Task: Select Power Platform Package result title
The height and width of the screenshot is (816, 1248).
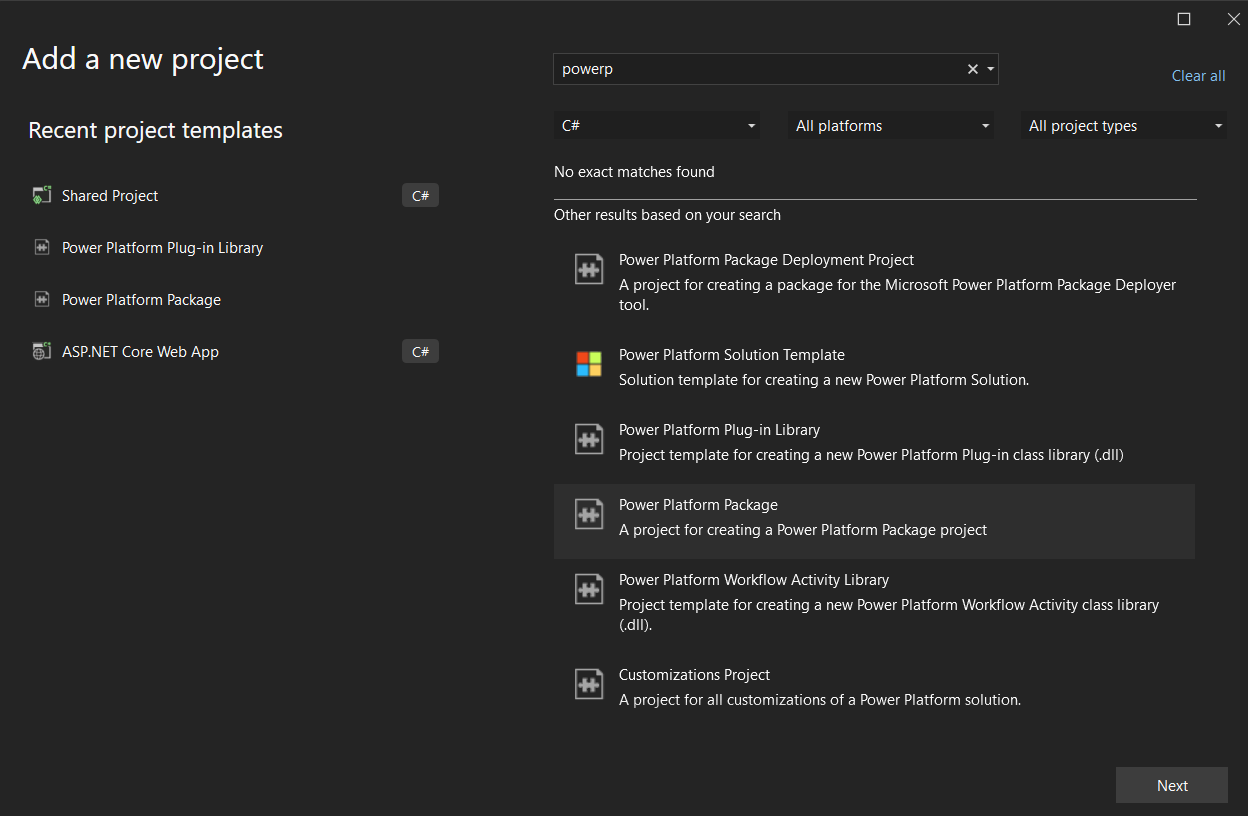Action: [698, 505]
